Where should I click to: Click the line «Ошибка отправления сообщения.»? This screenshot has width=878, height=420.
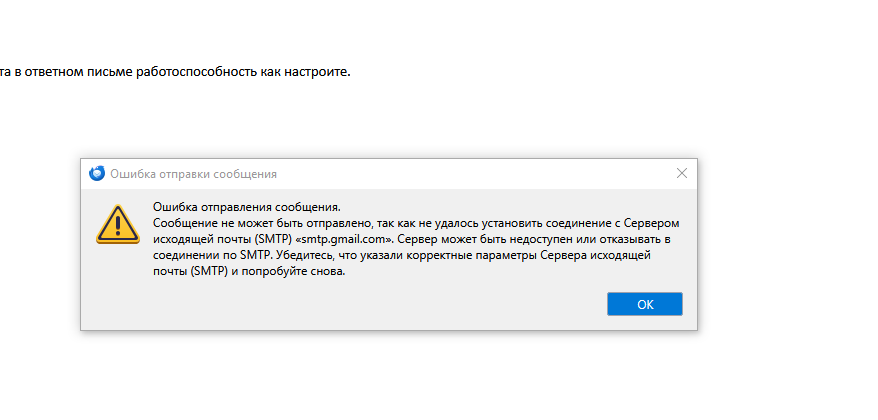(247, 207)
